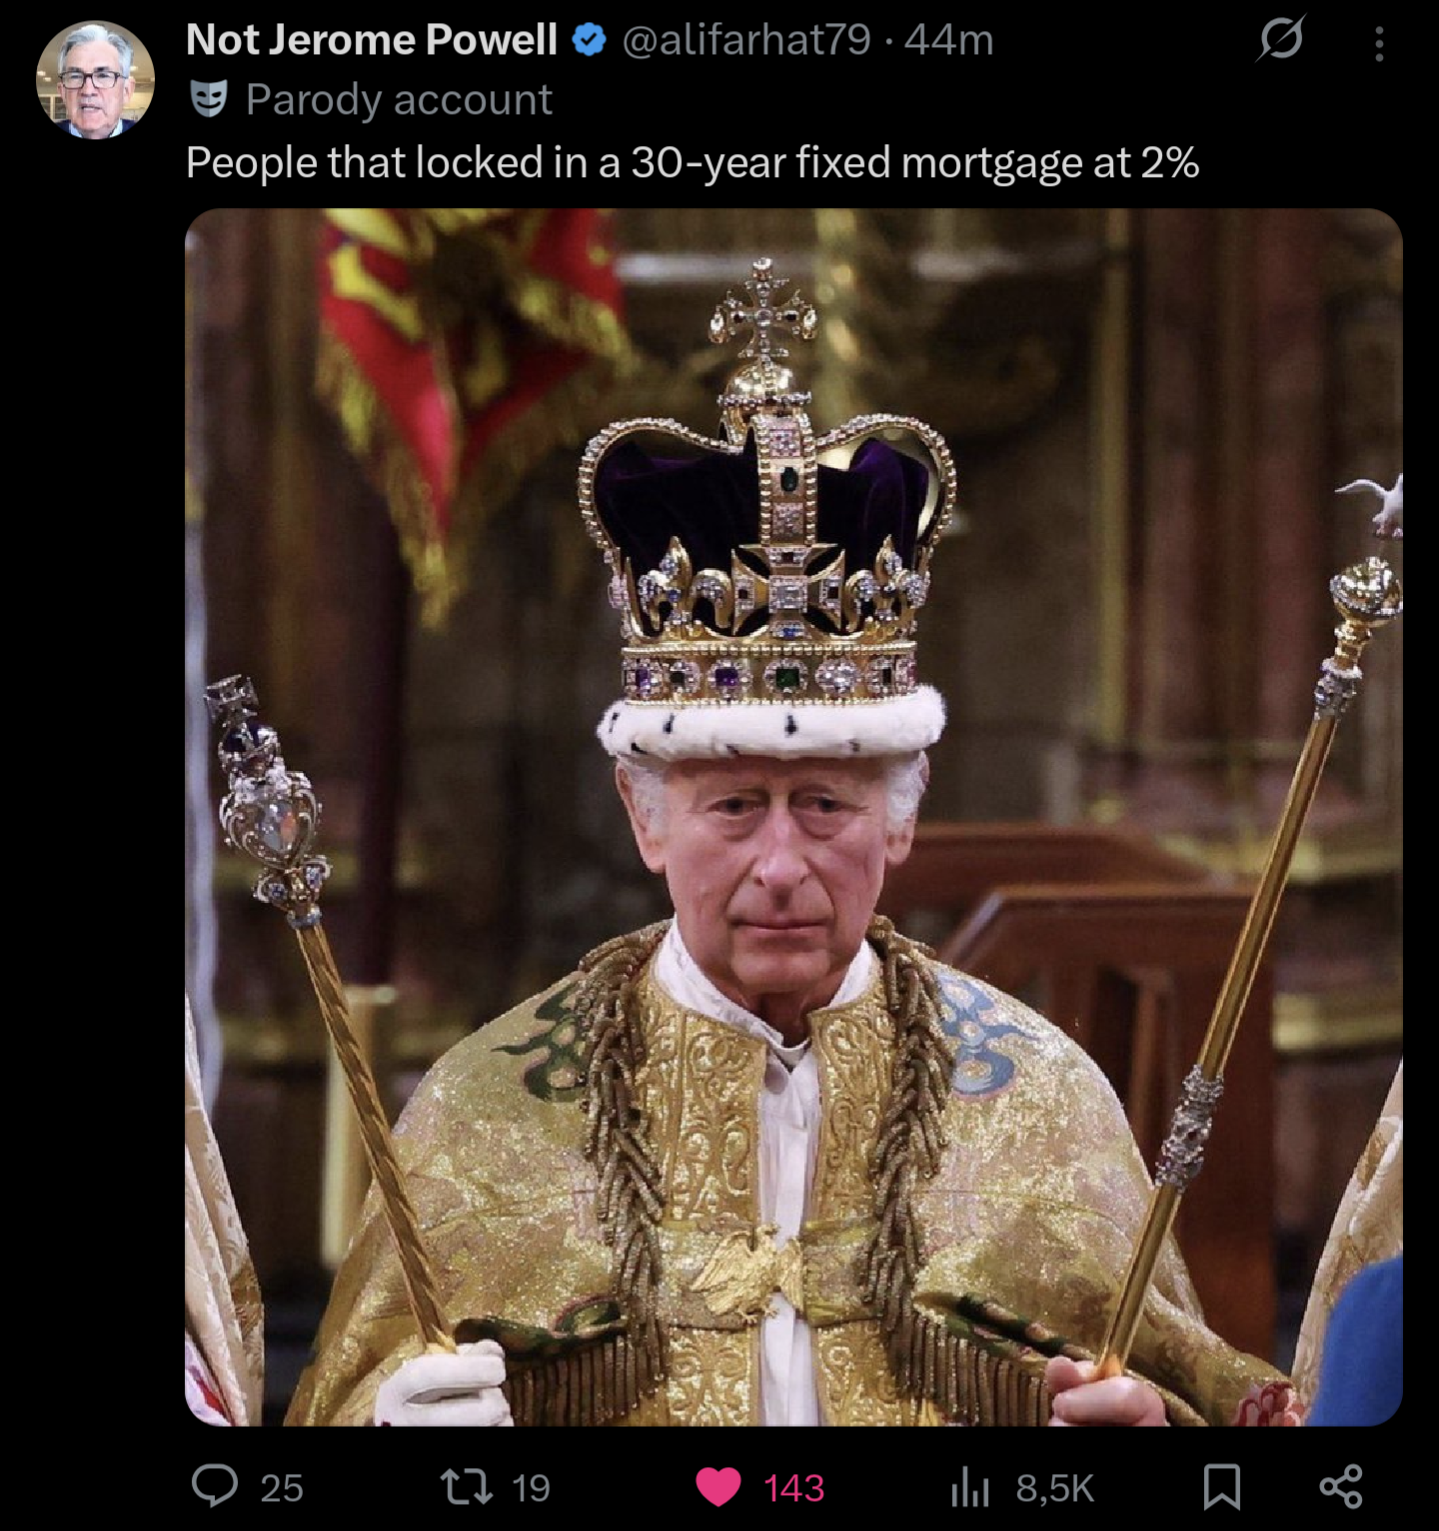This screenshot has height=1531, width=1439.
Task: Open the Grok explain-post icon
Action: tap(1281, 41)
